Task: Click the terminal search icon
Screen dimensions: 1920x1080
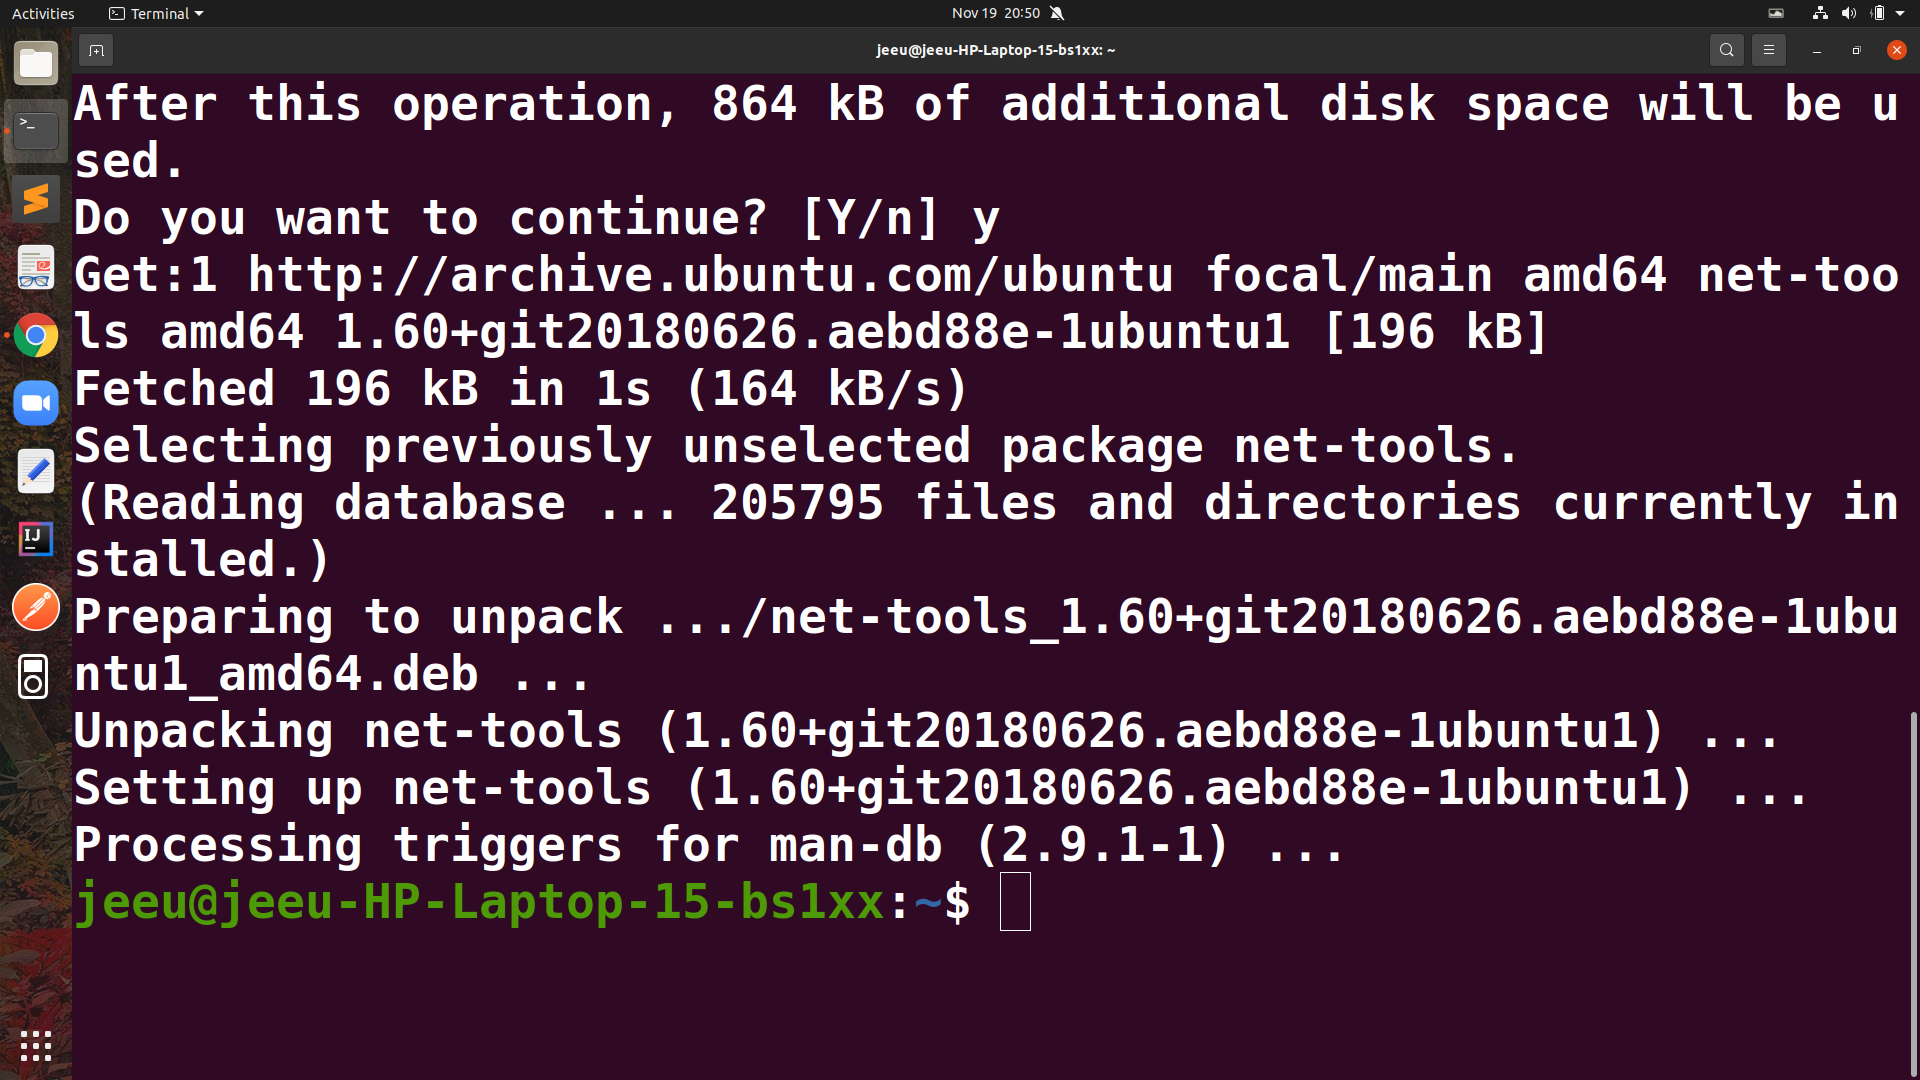Action: pos(1726,50)
